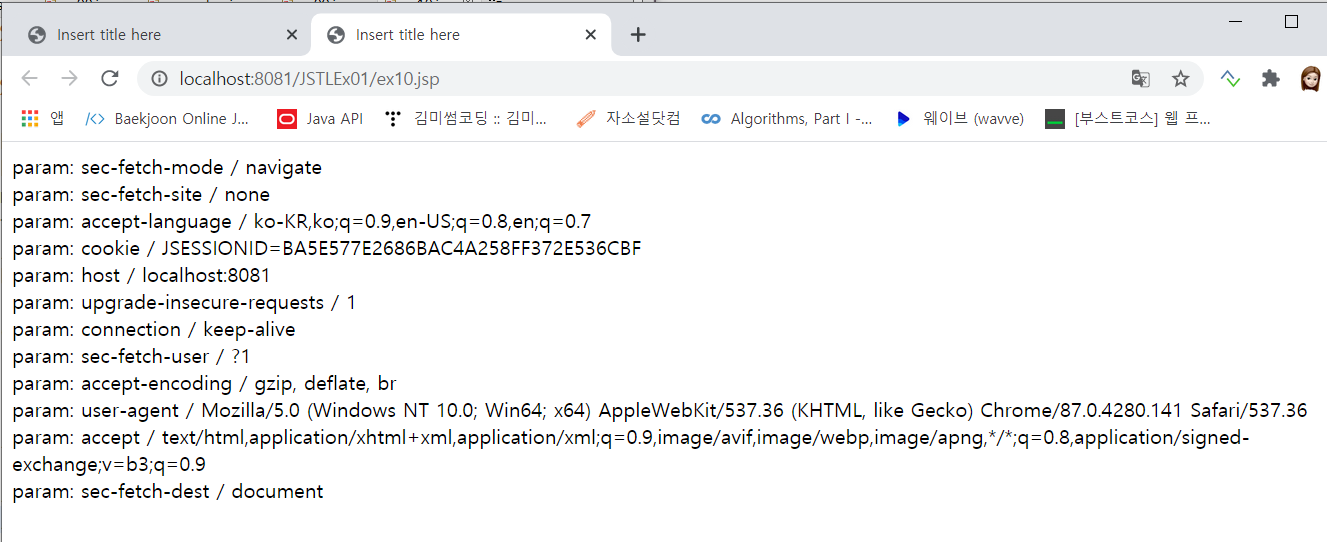
Task: Click 'param: sec-fetch-mode / navigate' line
Action: 167,168
